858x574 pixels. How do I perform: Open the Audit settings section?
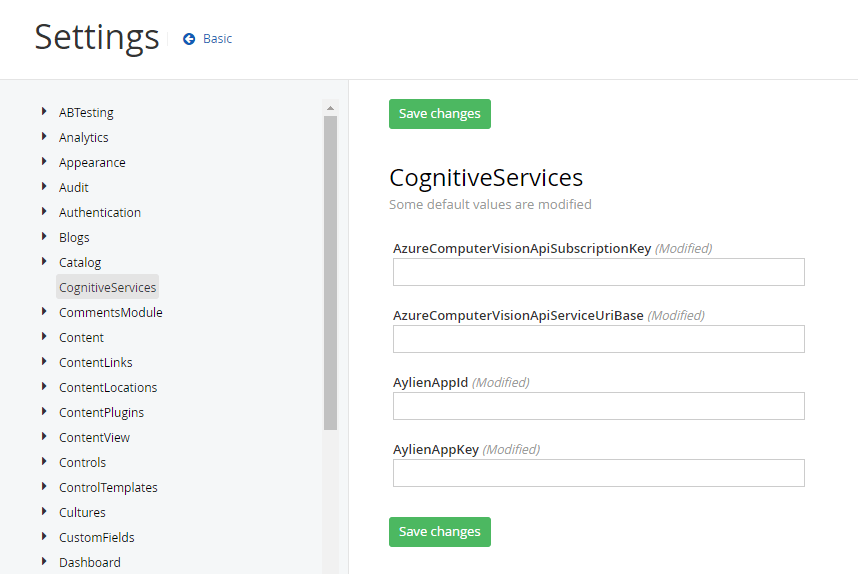coord(73,188)
